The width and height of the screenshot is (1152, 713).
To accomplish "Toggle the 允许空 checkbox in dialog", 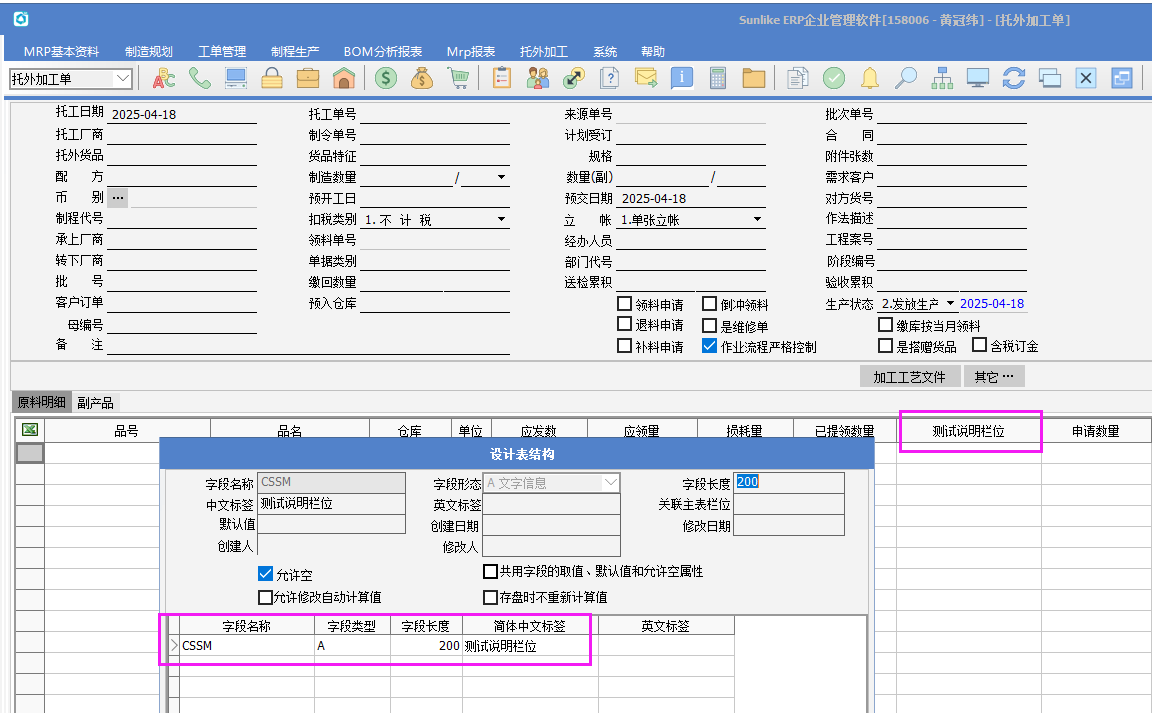I will [x=266, y=575].
